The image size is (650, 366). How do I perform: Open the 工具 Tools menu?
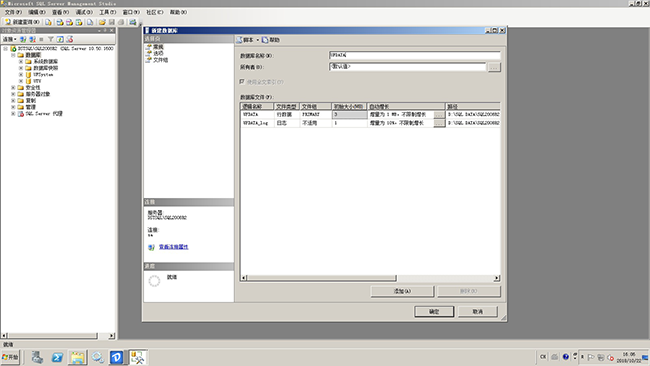pos(107,12)
